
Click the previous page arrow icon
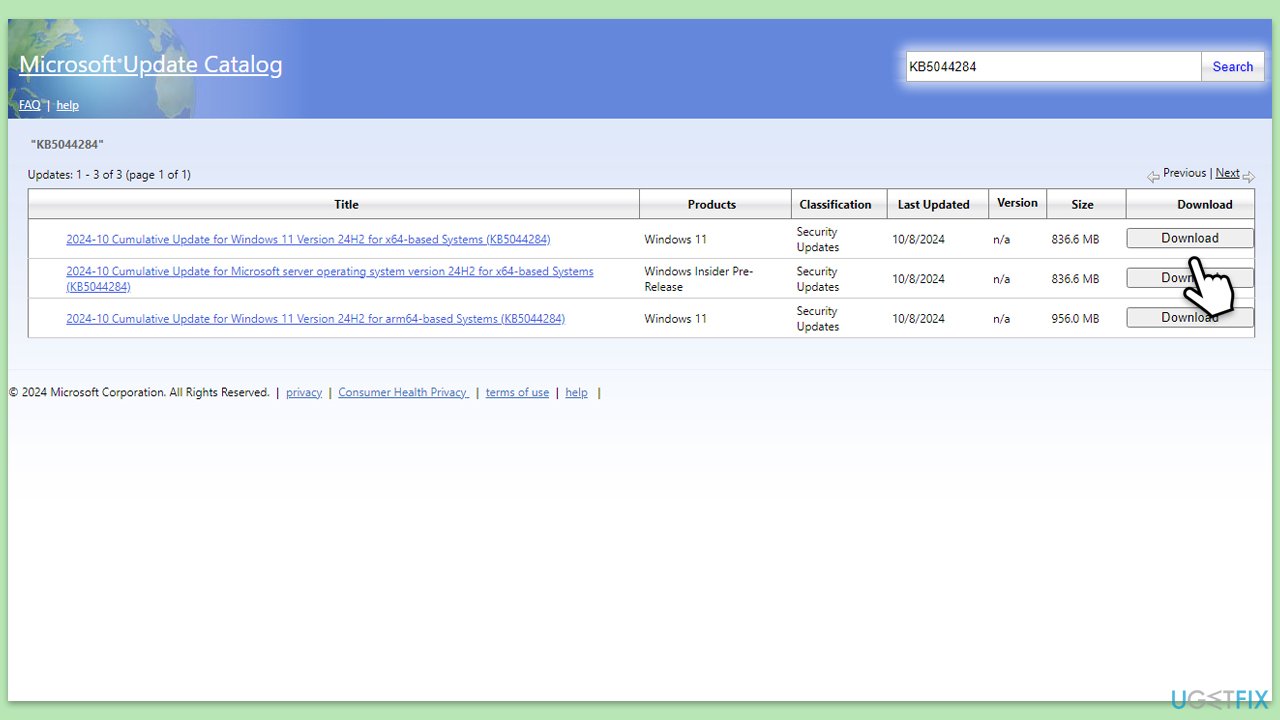pyautogui.click(x=1153, y=176)
